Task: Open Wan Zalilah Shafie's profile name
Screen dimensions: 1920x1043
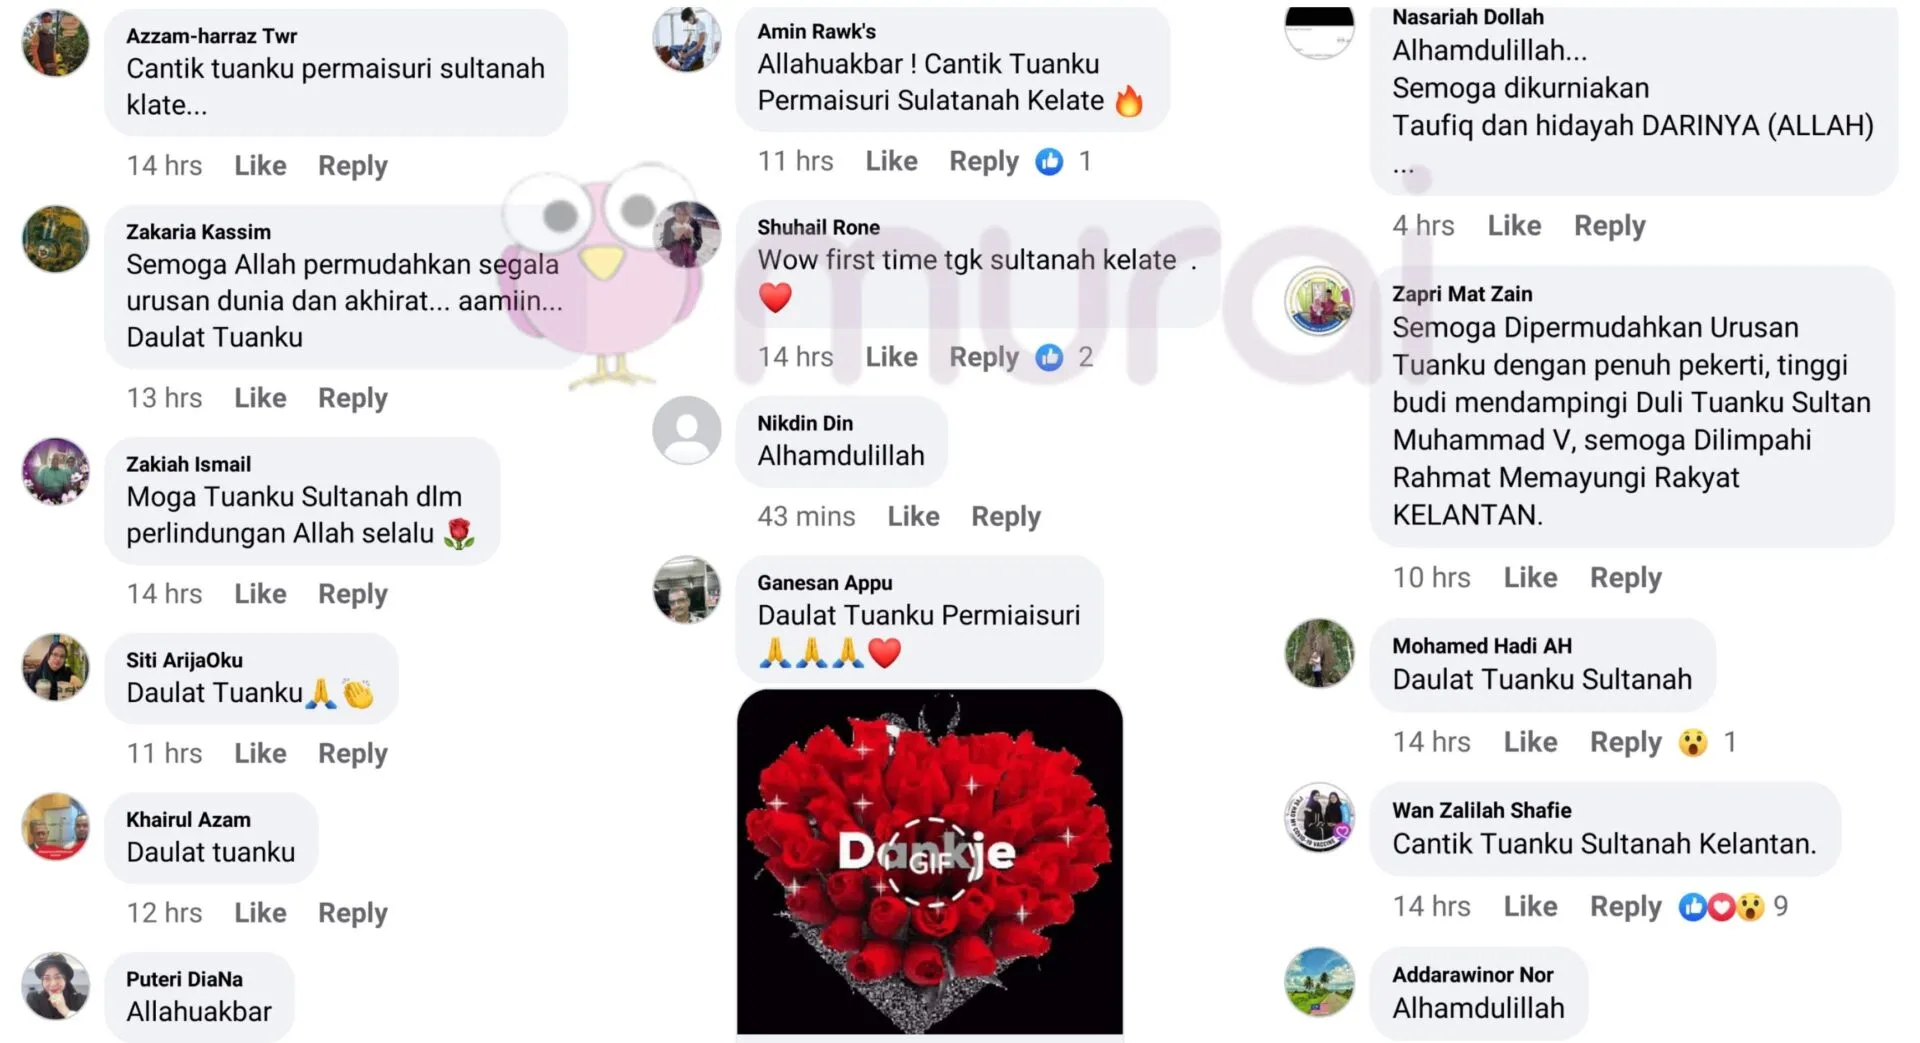Action: point(1482,810)
